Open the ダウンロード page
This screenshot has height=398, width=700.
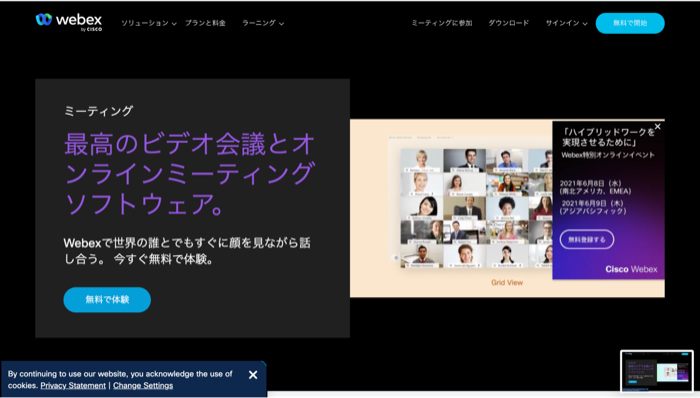[508, 23]
